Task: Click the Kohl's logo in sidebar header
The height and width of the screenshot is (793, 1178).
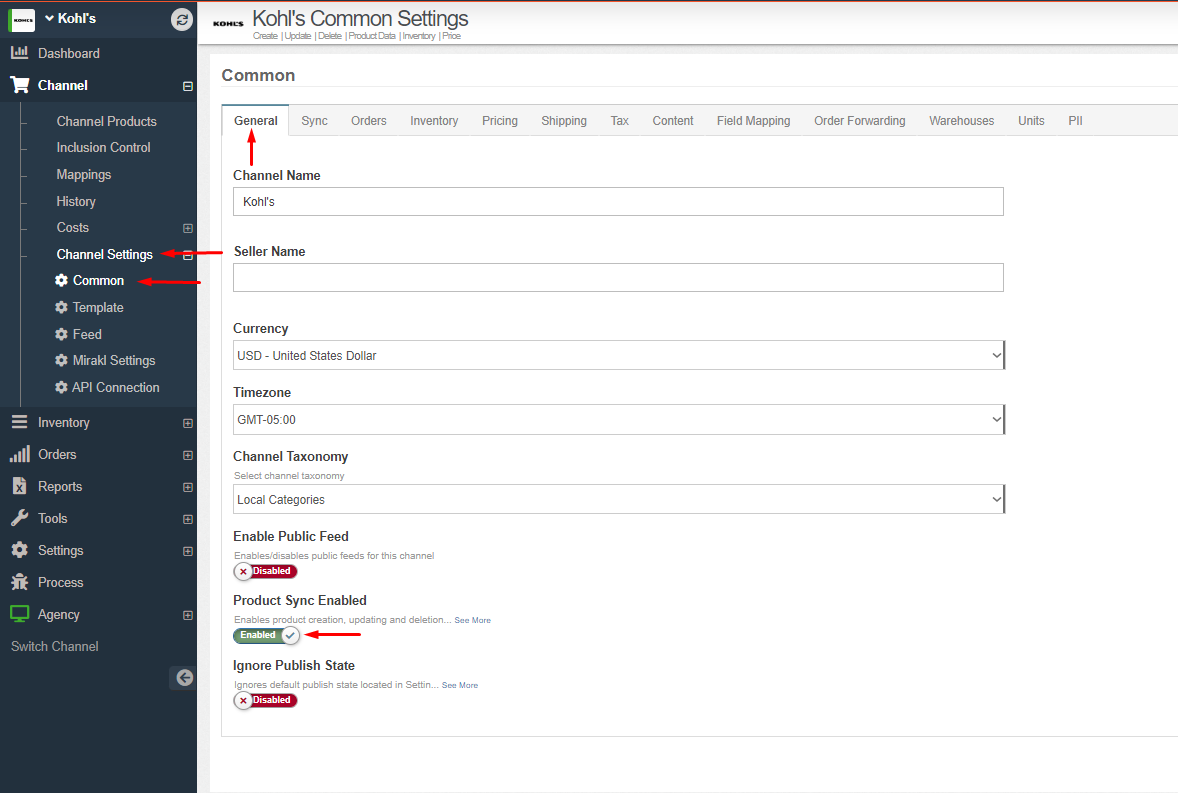Action: (21, 20)
